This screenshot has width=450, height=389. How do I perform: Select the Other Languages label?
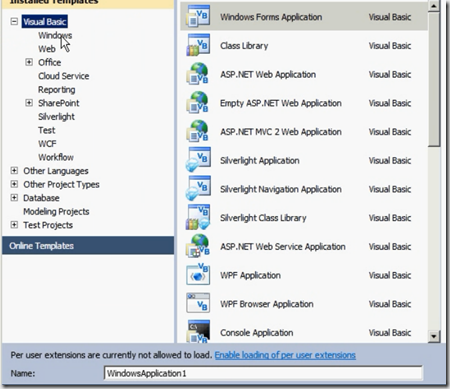[x=56, y=171]
